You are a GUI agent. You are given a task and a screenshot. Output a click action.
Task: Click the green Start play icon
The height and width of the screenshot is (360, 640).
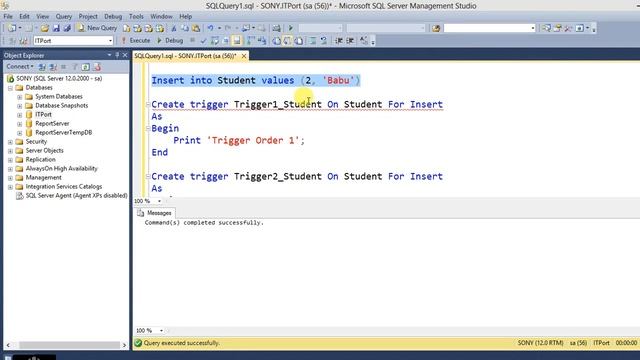(291, 28)
